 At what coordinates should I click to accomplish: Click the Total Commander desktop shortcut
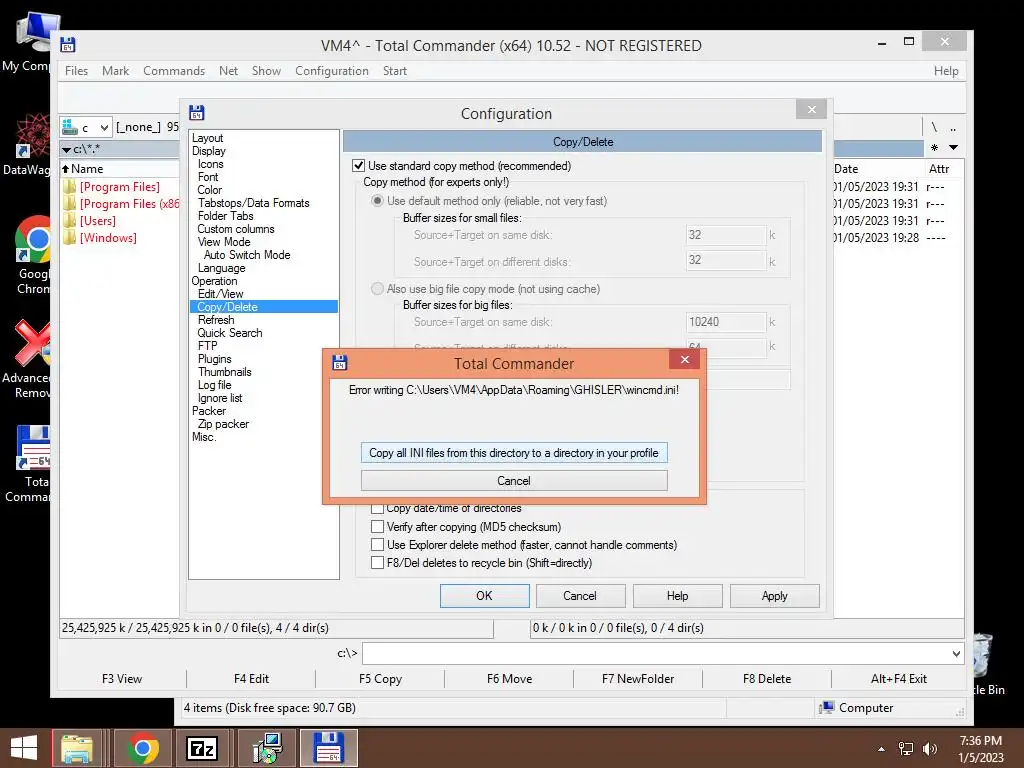point(33,464)
